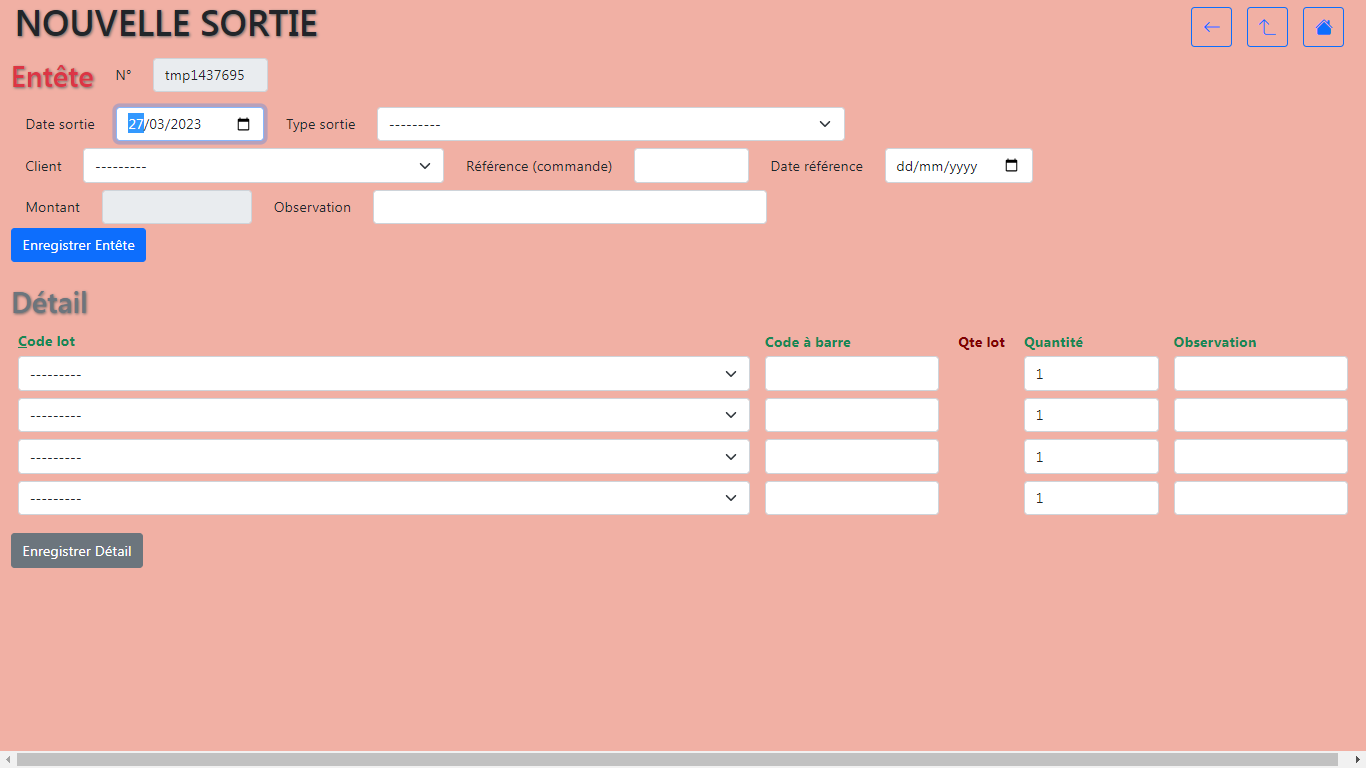This screenshot has width=1366, height=768.
Task: Click first row detail Observation field
Action: tap(1261, 373)
